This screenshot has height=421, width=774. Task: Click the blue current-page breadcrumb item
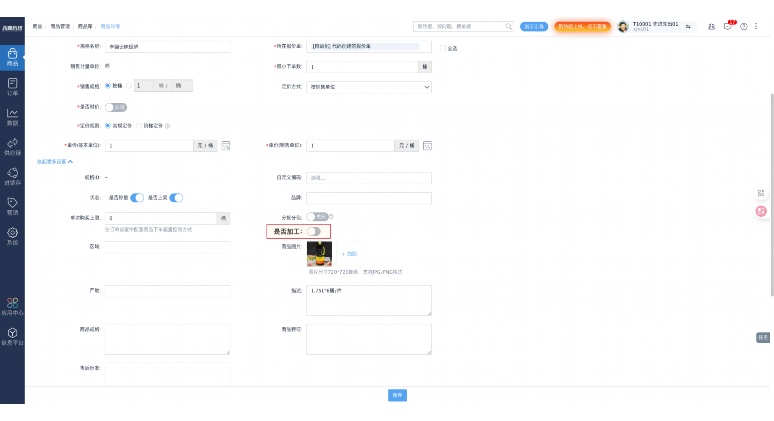coord(110,27)
